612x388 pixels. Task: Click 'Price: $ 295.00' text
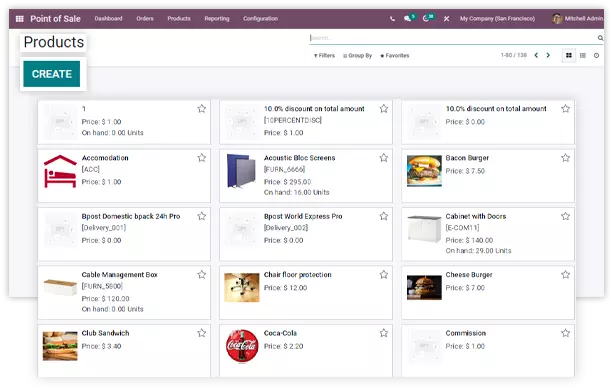click(287, 182)
